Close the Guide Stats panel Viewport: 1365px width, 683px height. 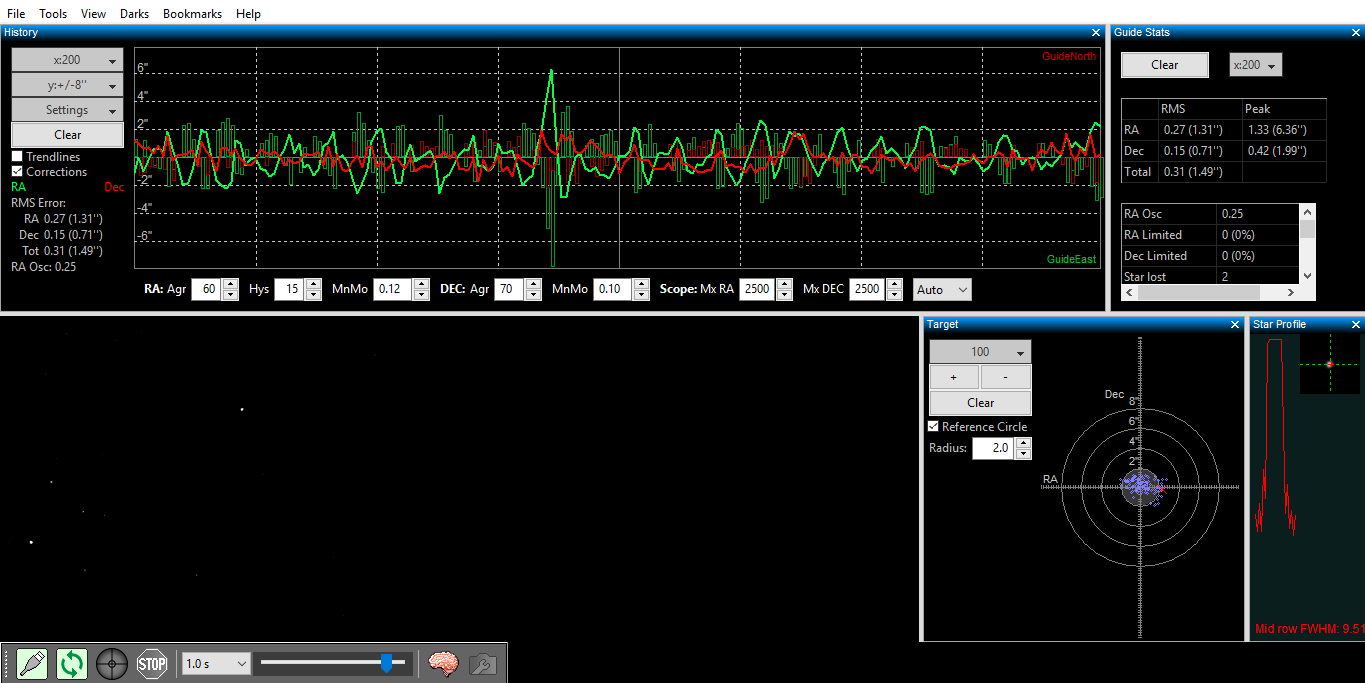click(x=1356, y=32)
